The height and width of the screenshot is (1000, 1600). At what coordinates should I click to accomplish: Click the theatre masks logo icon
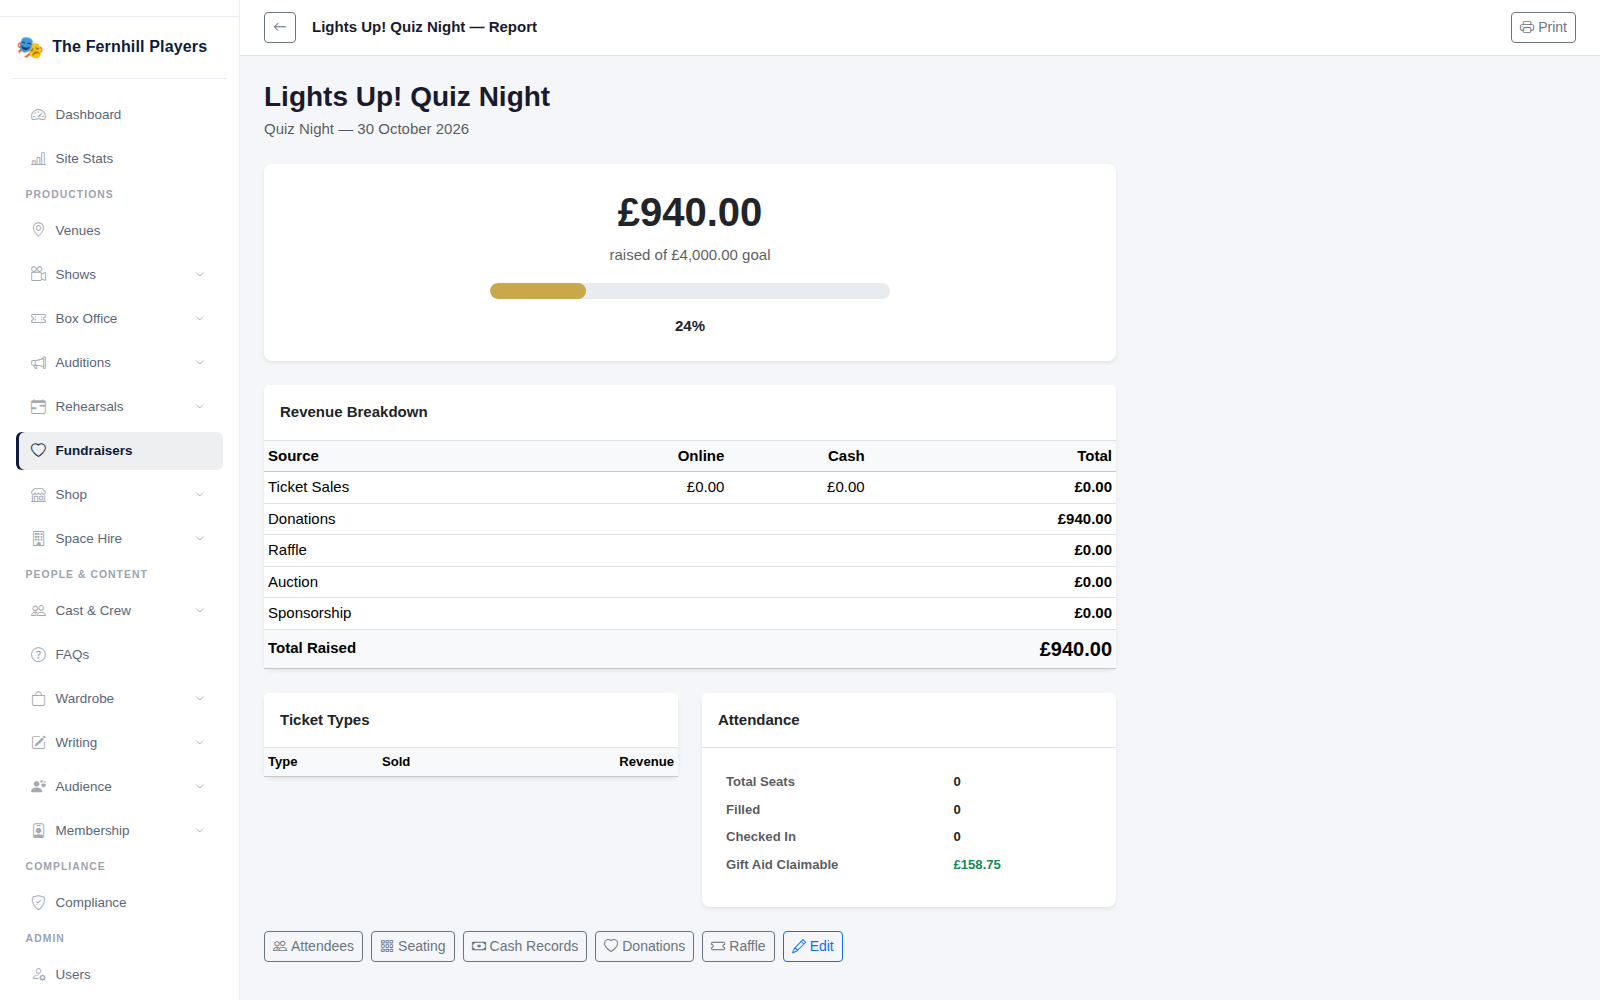[30, 47]
